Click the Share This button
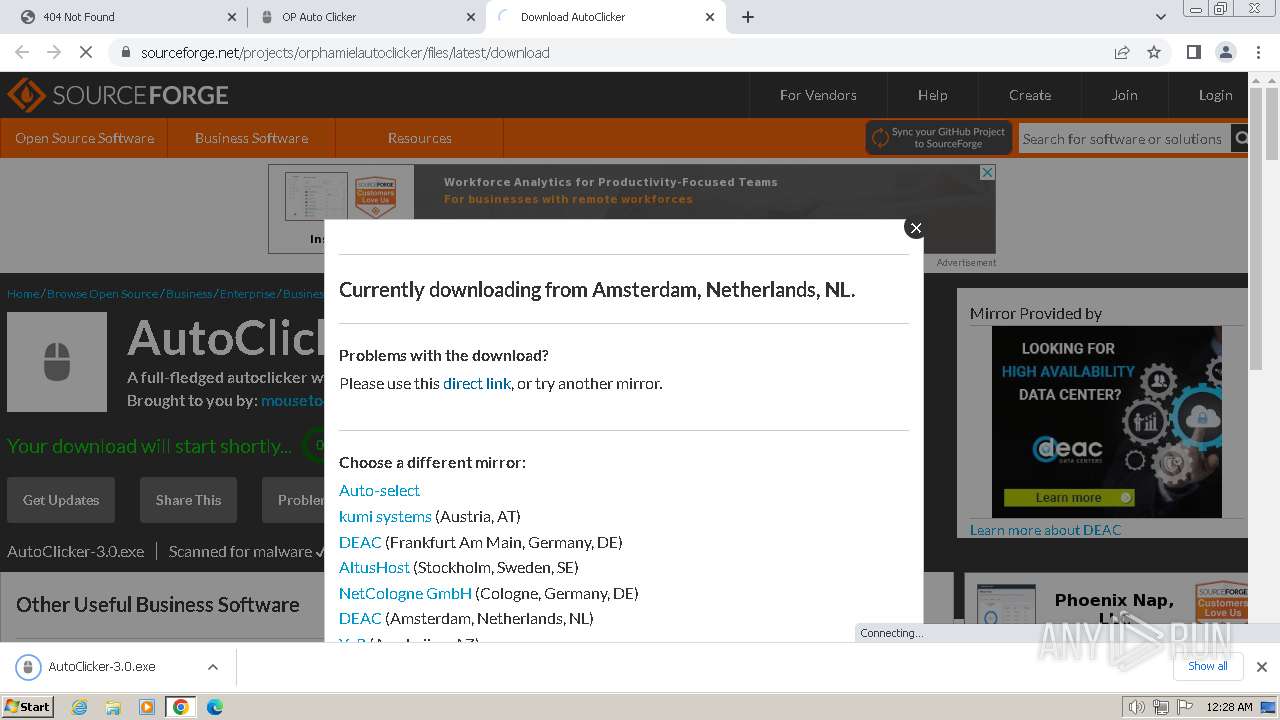The height and width of the screenshot is (720, 1280). 188,500
